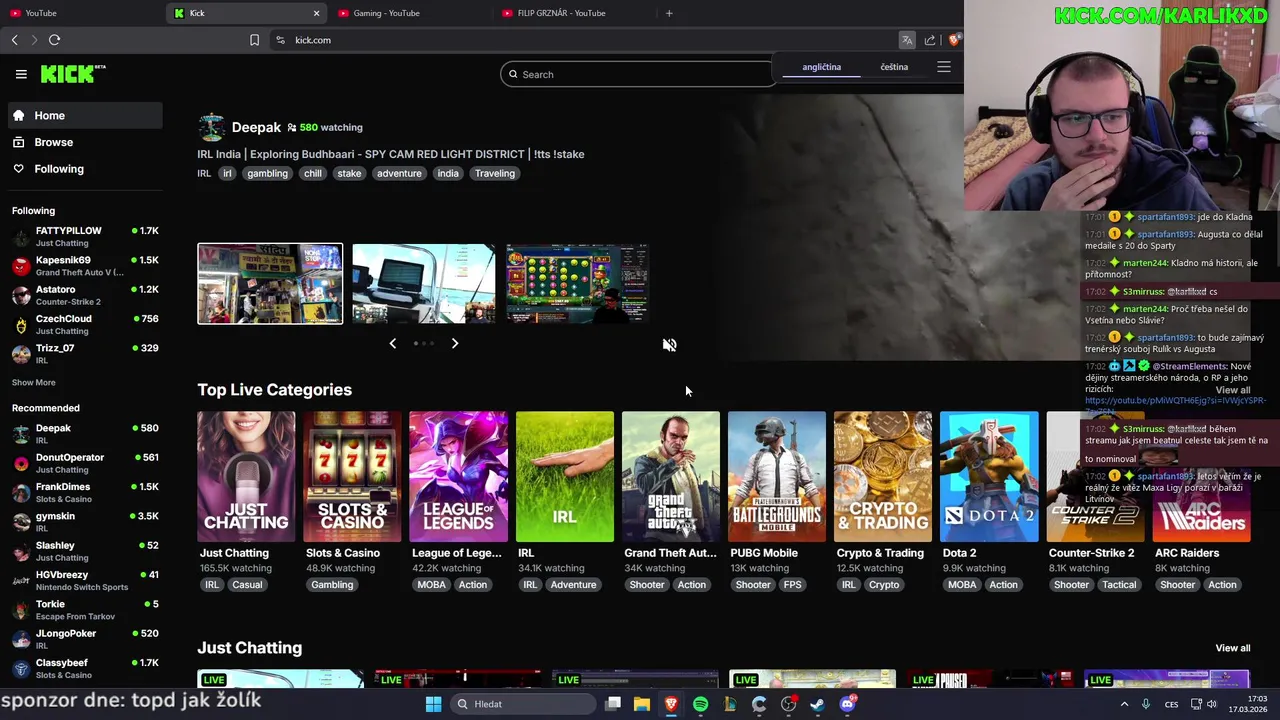Click browser back arrow
Viewport: 1280px width, 720px height.
(14, 40)
